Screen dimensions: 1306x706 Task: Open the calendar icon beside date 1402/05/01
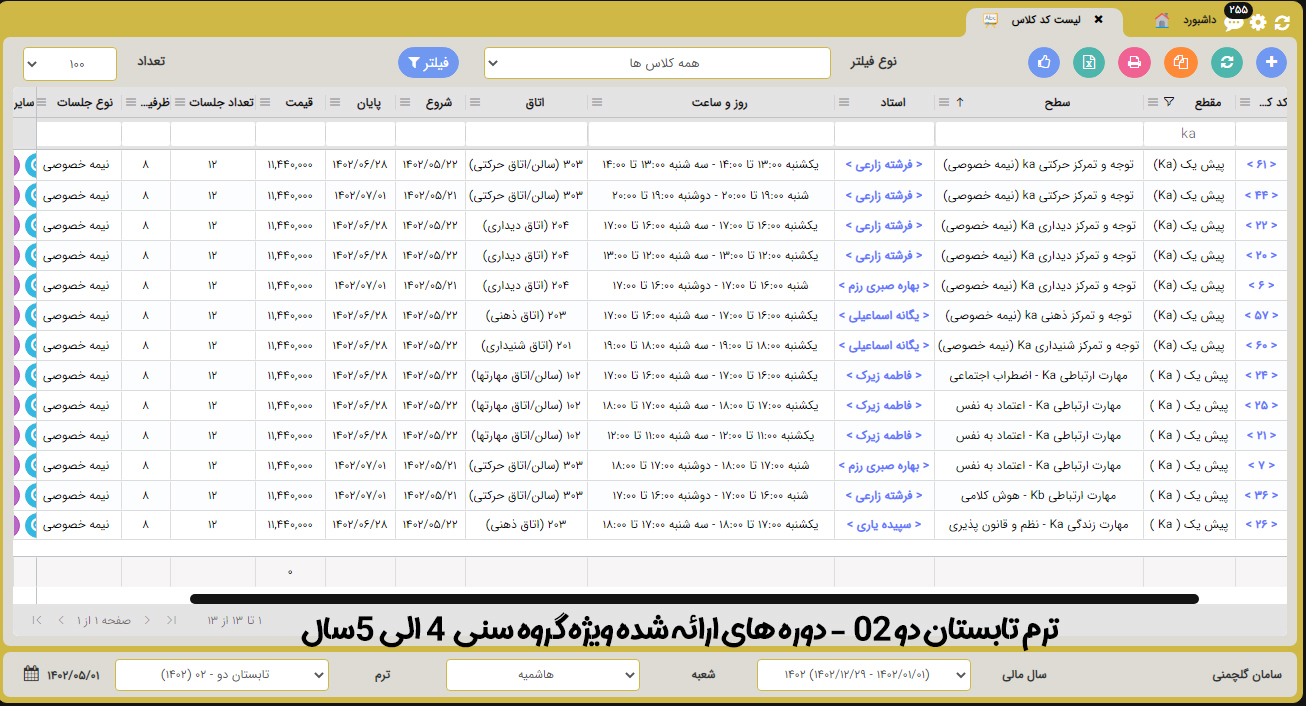[x=31, y=674]
